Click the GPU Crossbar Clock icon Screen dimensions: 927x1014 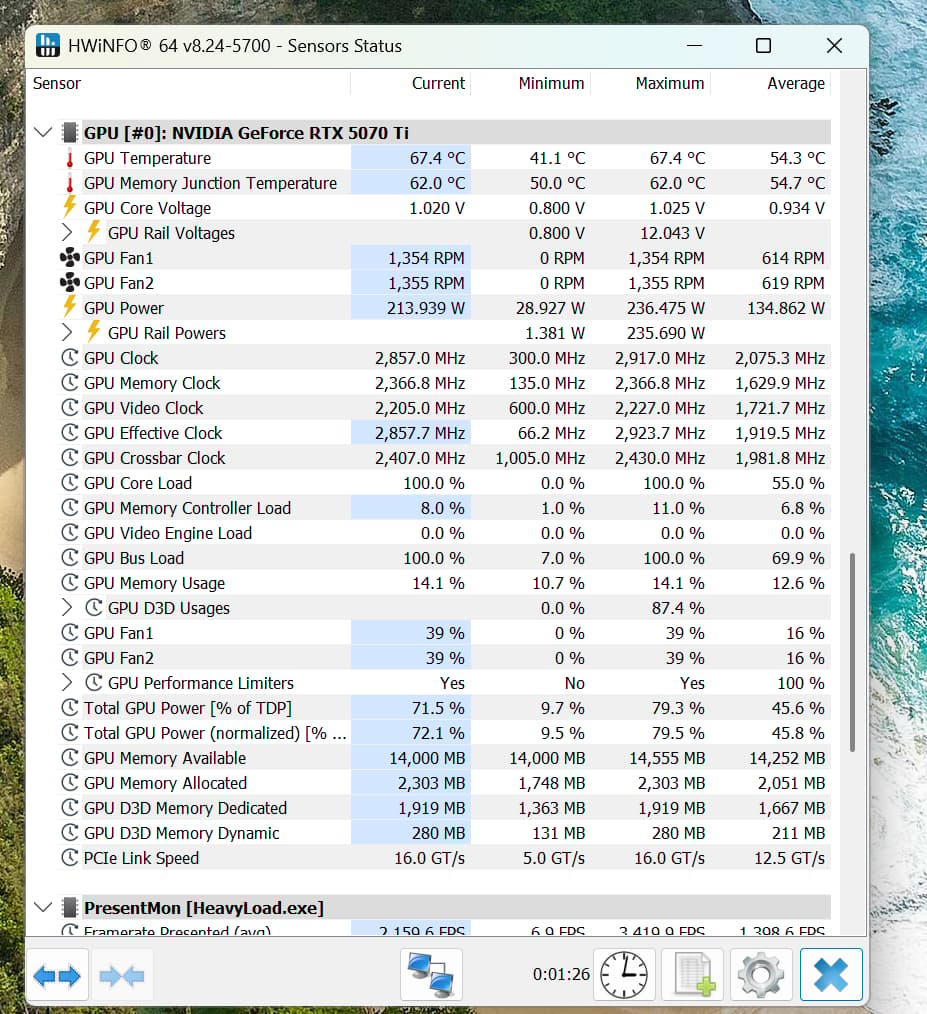pyautogui.click(x=70, y=458)
